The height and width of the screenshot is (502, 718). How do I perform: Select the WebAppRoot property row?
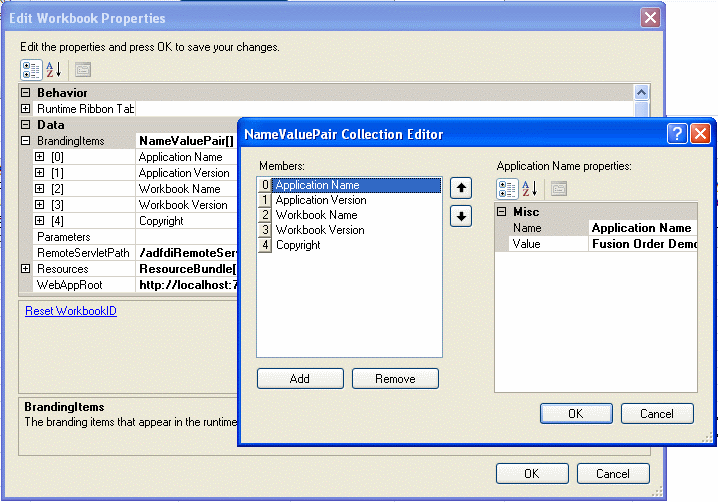pos(136,285)
